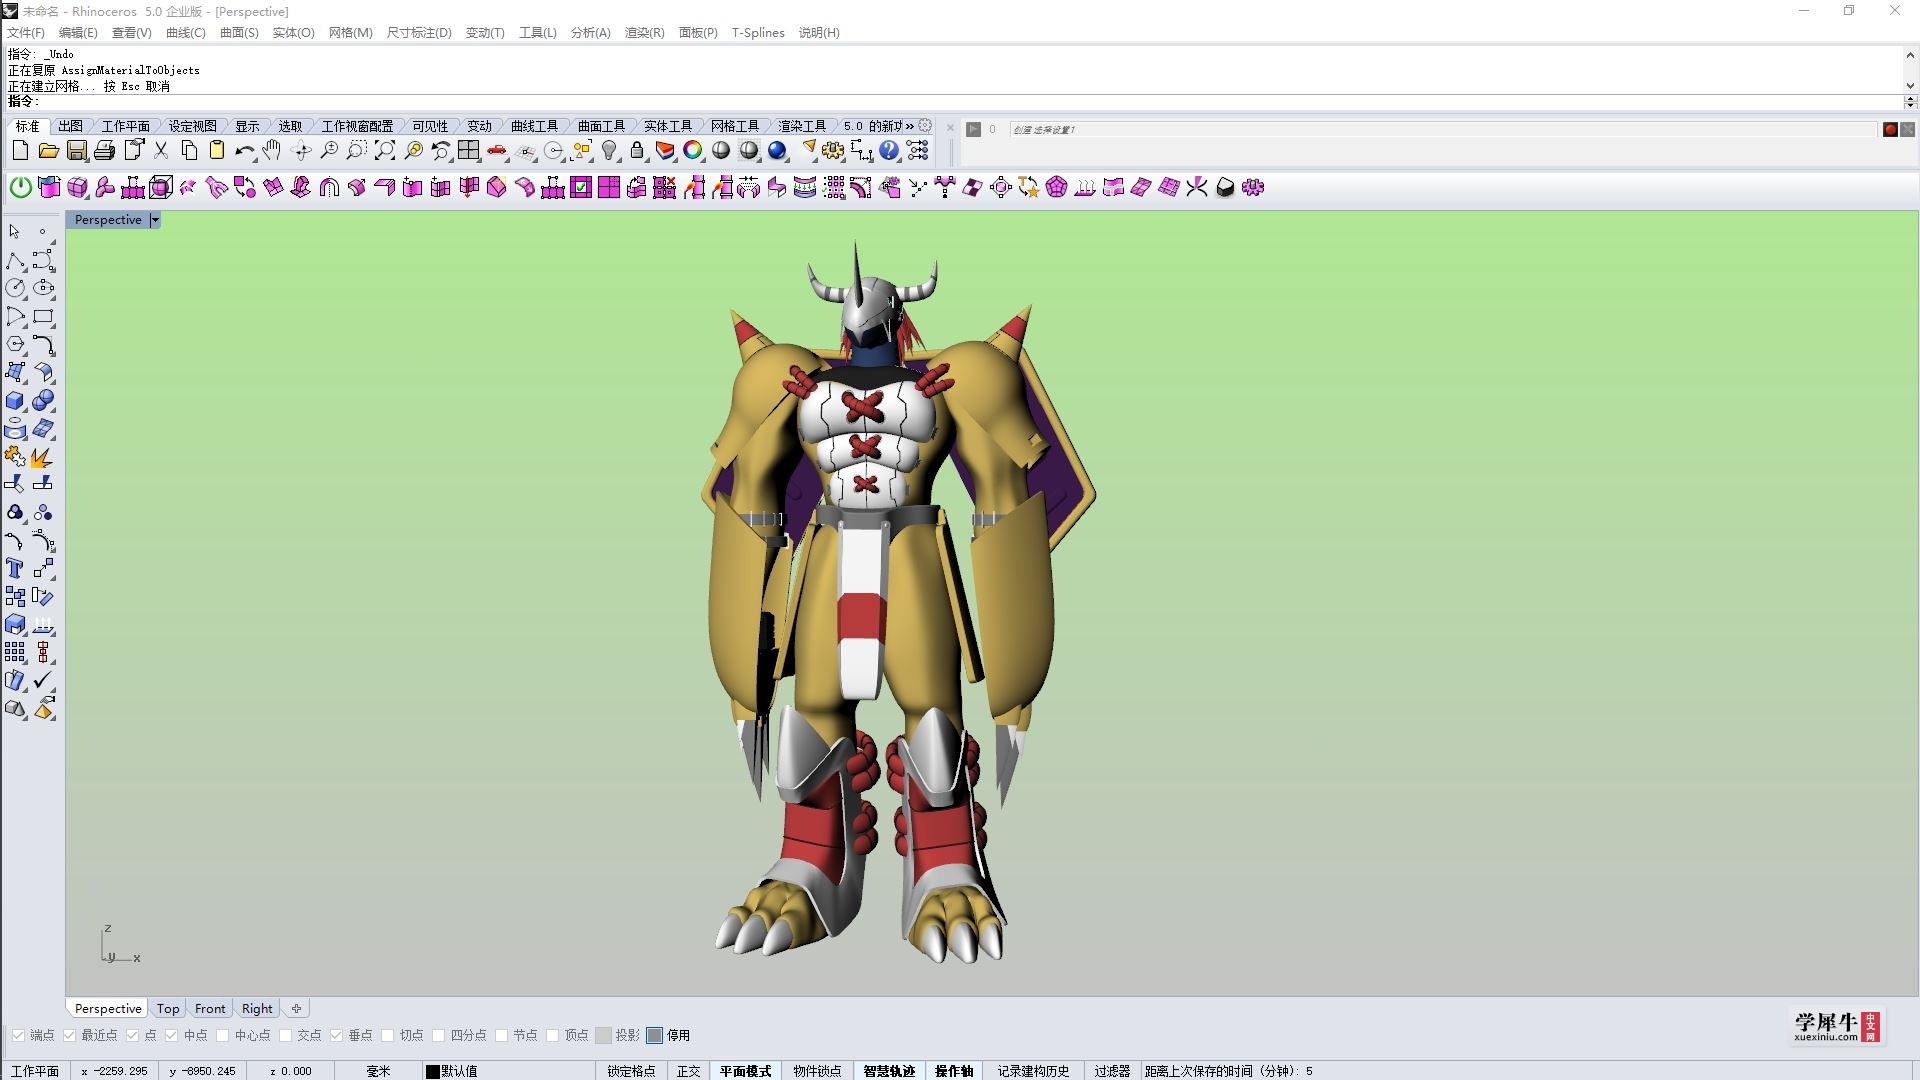Toggle 记录建构历史 in status bar

click(x=1033, y=1071)
